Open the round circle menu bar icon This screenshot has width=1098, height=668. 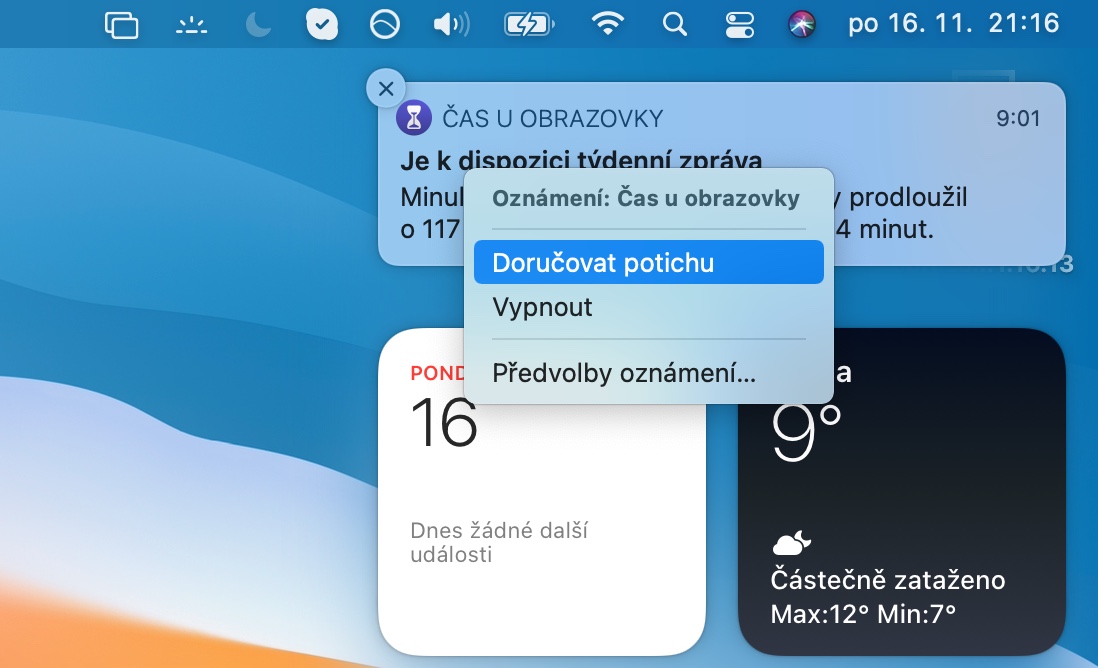(384, 25)
